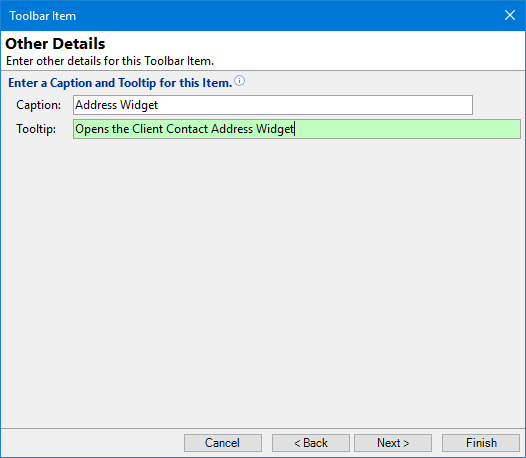This screenshot has width=526, height=458.
Task: Click 'Enter other details for this Toolbar Item.'
Action: (x=110, y=61)
